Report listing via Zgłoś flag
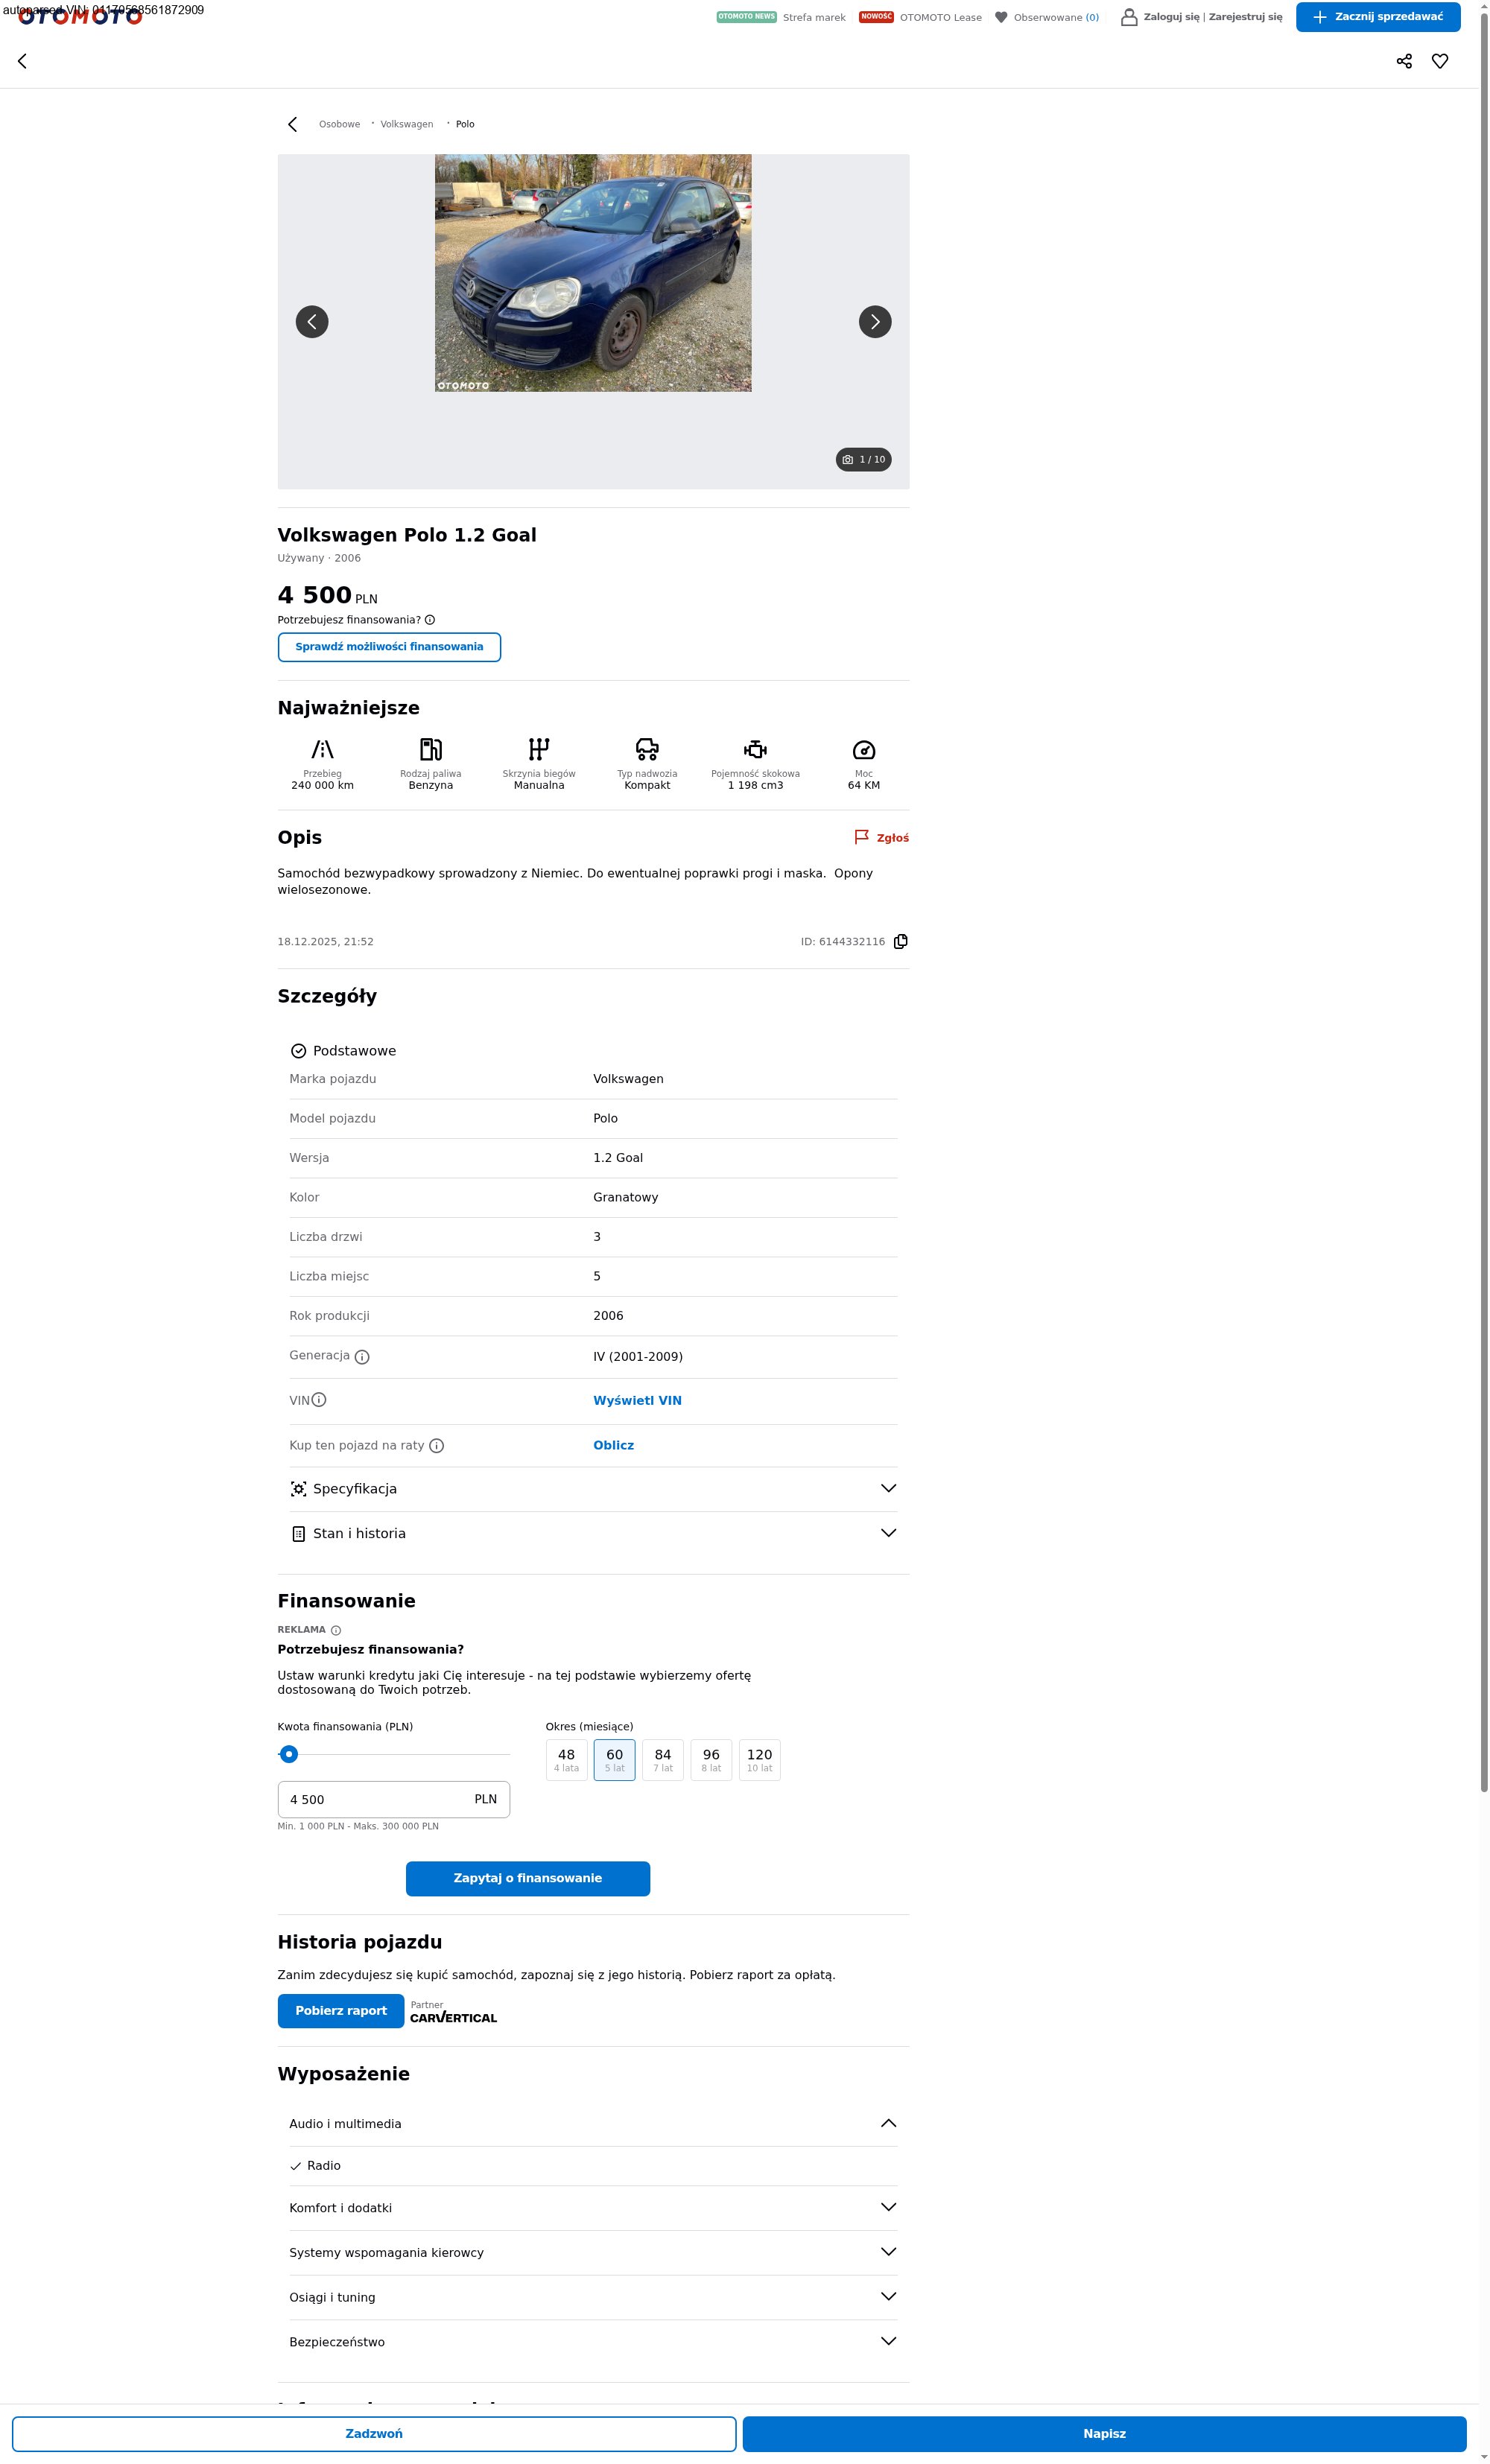This screenshot has width=1490, height=2464. point(881,837)
